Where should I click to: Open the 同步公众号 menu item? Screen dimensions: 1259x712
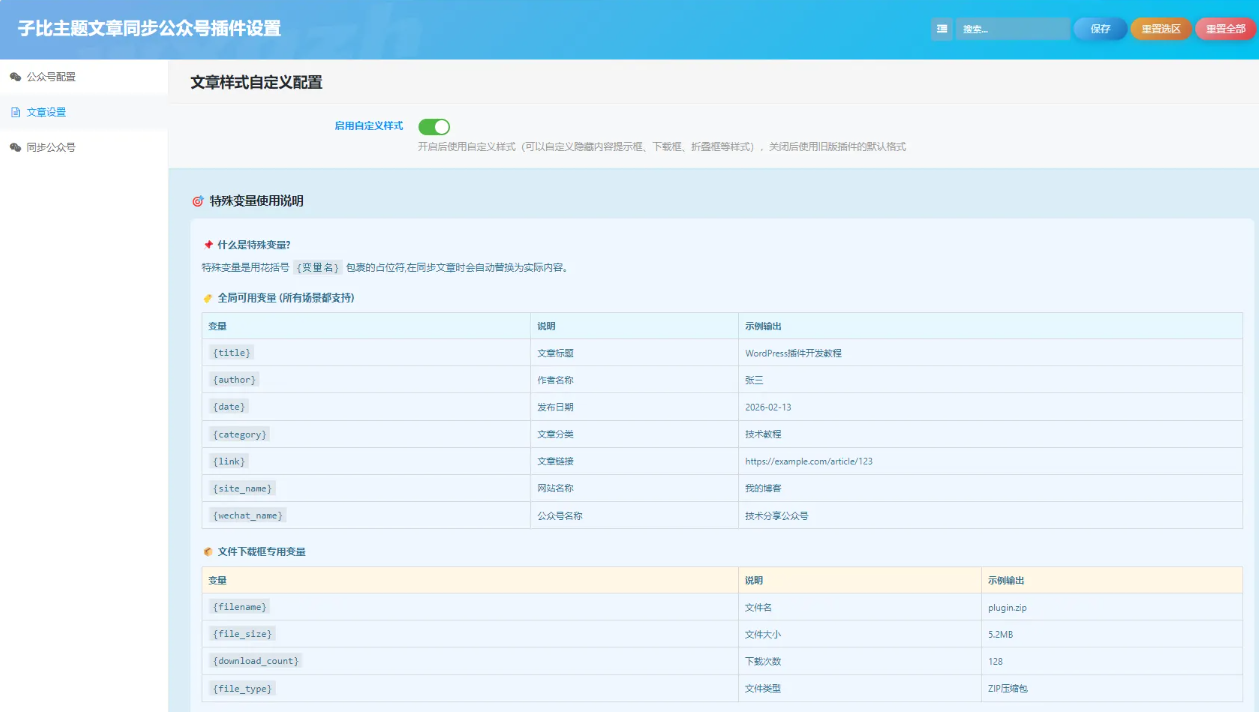point(84,147)
